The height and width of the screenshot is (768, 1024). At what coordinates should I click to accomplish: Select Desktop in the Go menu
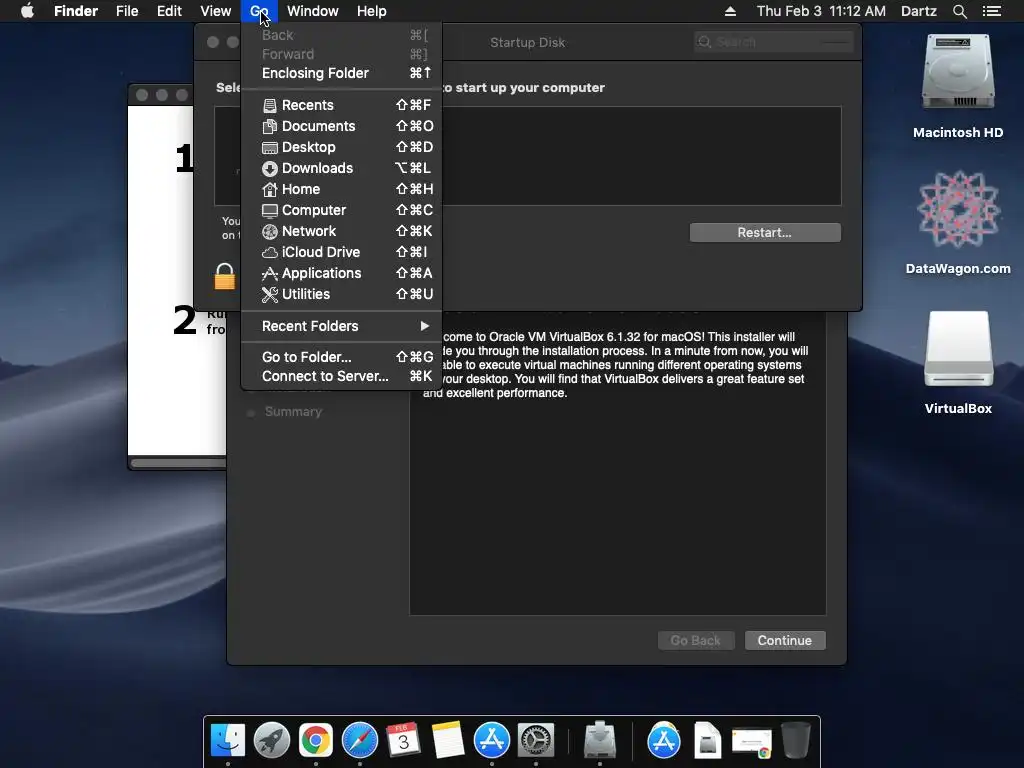click(x=342, y=147)
